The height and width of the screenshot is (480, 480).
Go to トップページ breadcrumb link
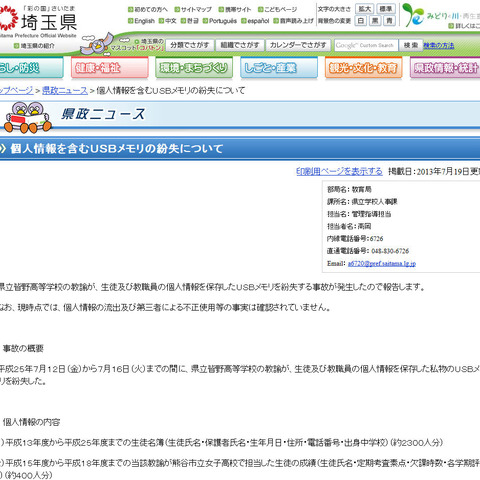16,90
